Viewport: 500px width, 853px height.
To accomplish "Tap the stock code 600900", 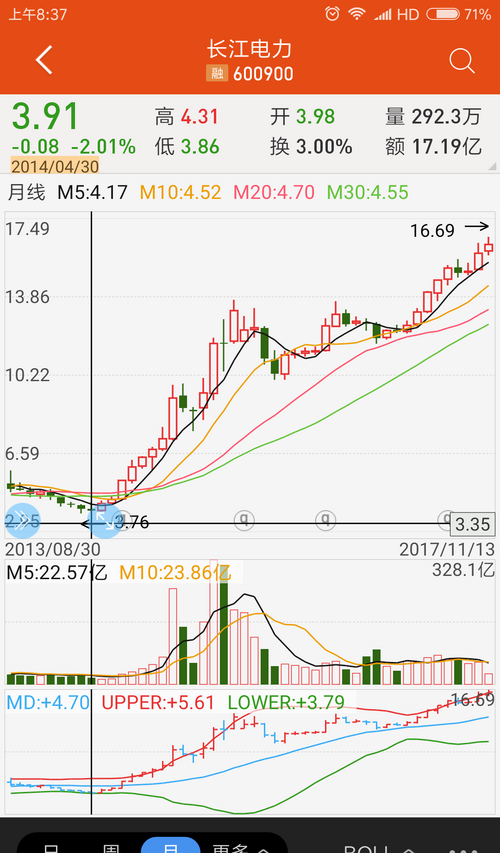I will pyautogui.click(x=263, y=73).
